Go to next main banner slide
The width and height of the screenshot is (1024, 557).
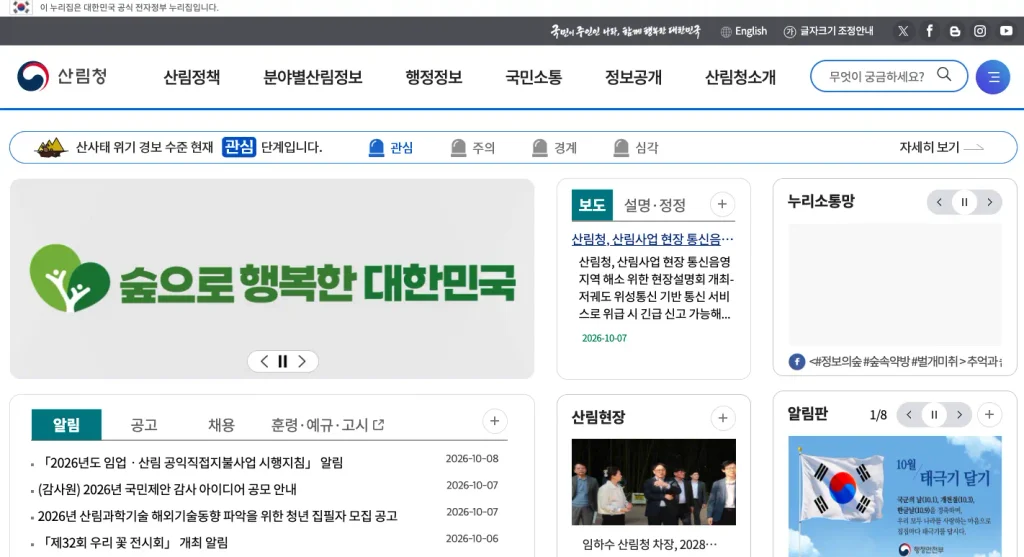tap(302, 361)
